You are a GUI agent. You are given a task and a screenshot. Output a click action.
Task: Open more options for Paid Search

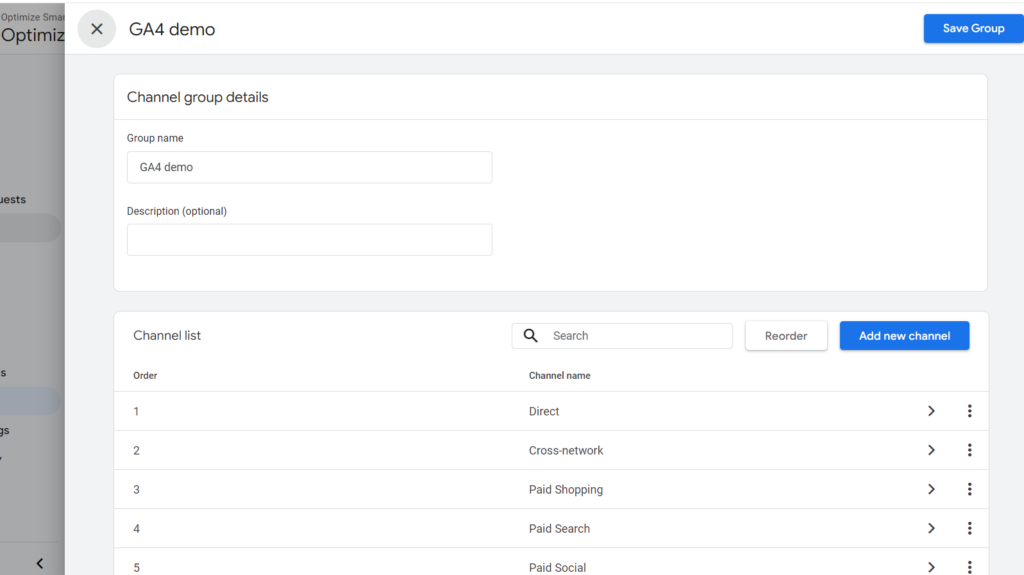[970, 528]
